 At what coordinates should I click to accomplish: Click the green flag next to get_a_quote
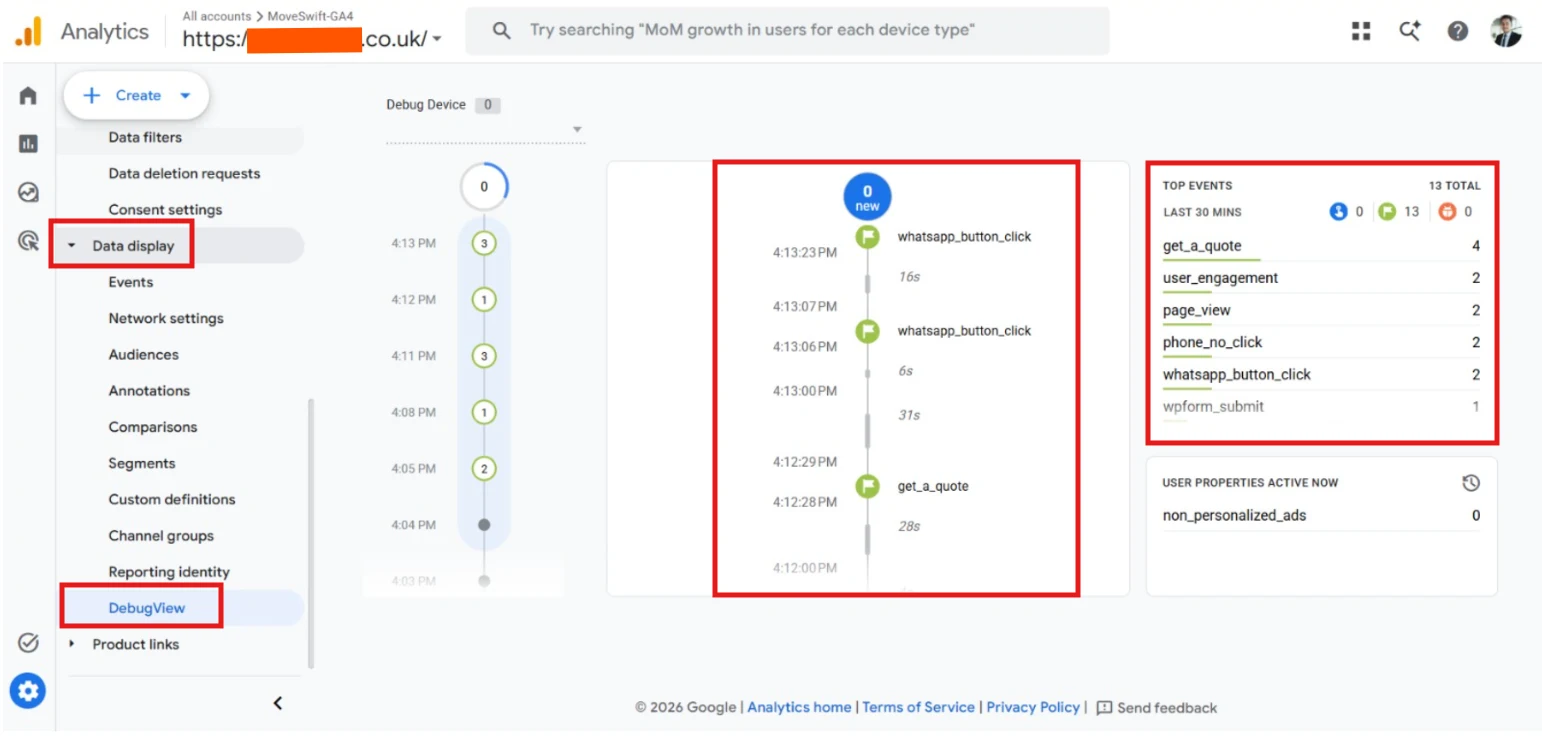(867, 487)
